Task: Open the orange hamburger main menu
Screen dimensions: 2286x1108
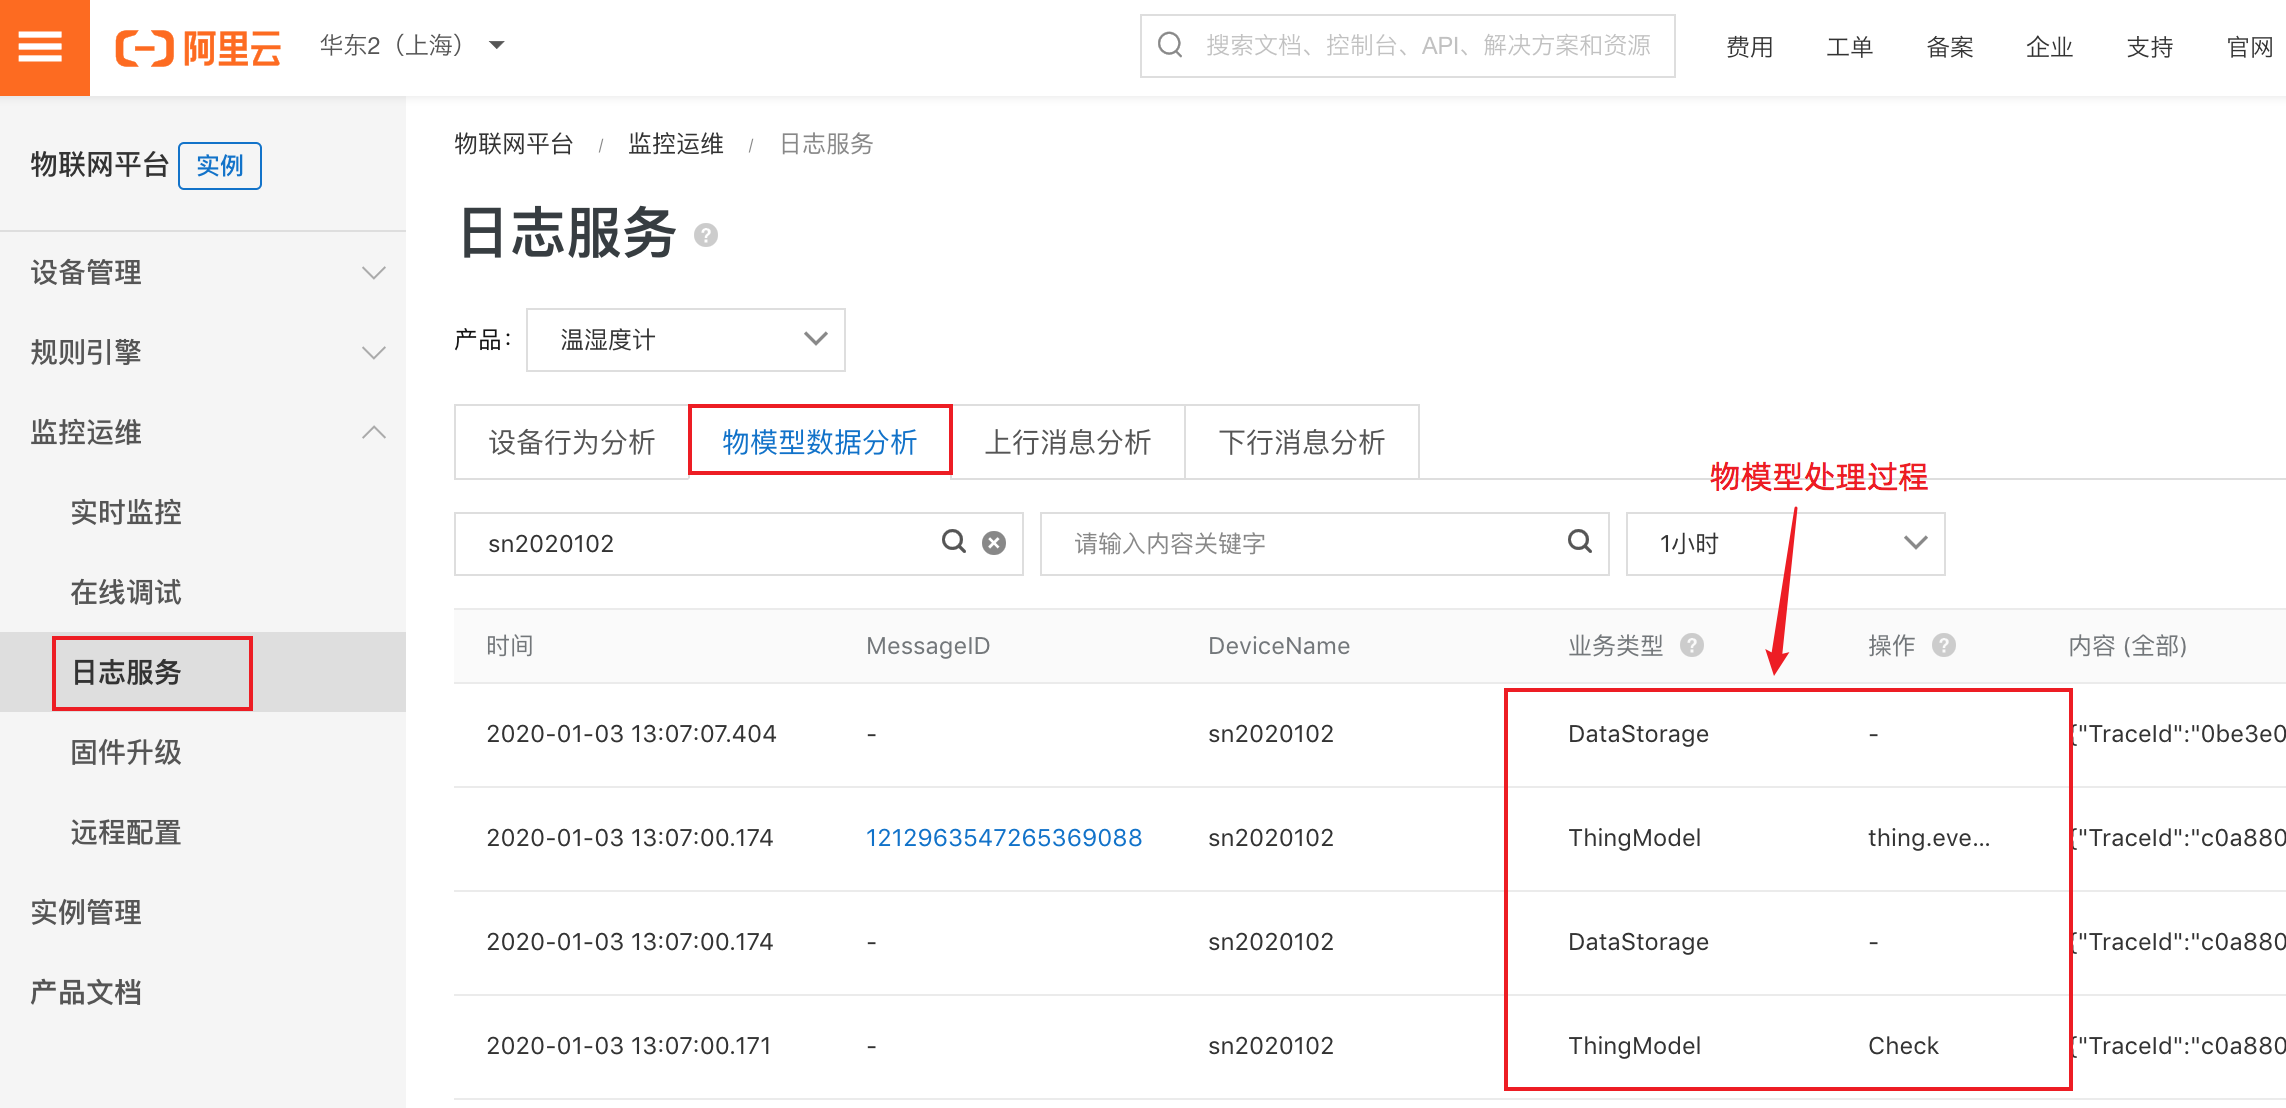Action: [41, 46]
